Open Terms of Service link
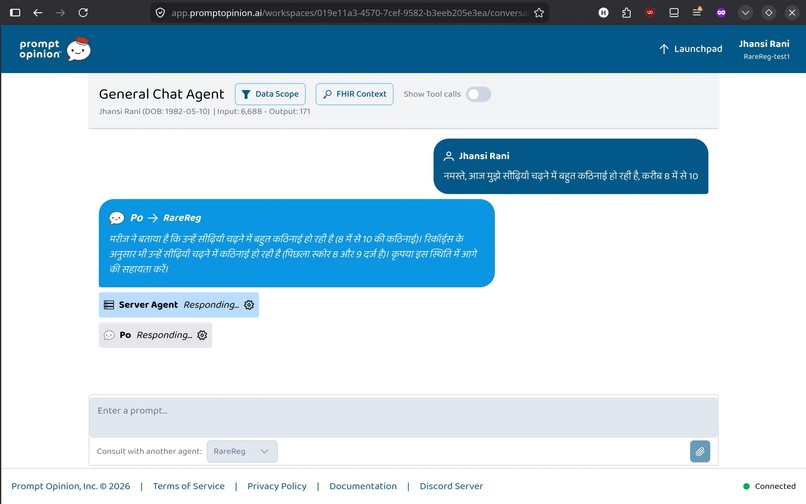This screenshot has height=504, width=806. [189, 487]
